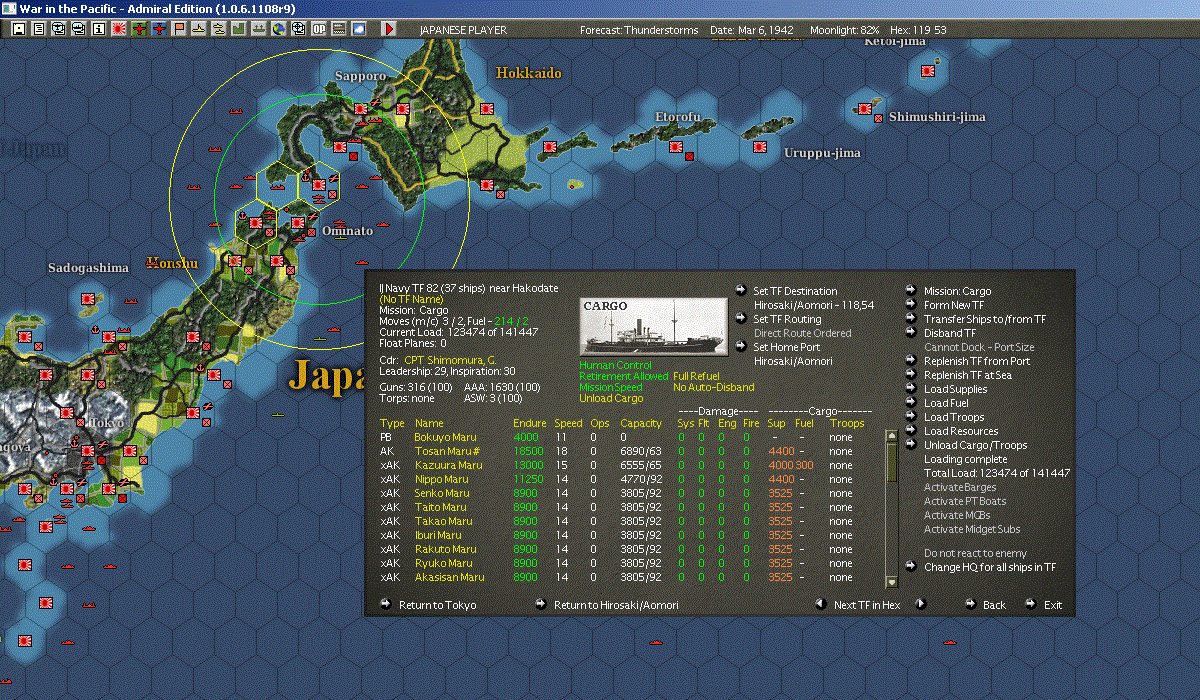This screenshot has width=1200, height=700.
Task: Click the CARGO ship image
Action: [x=654, y=325]
